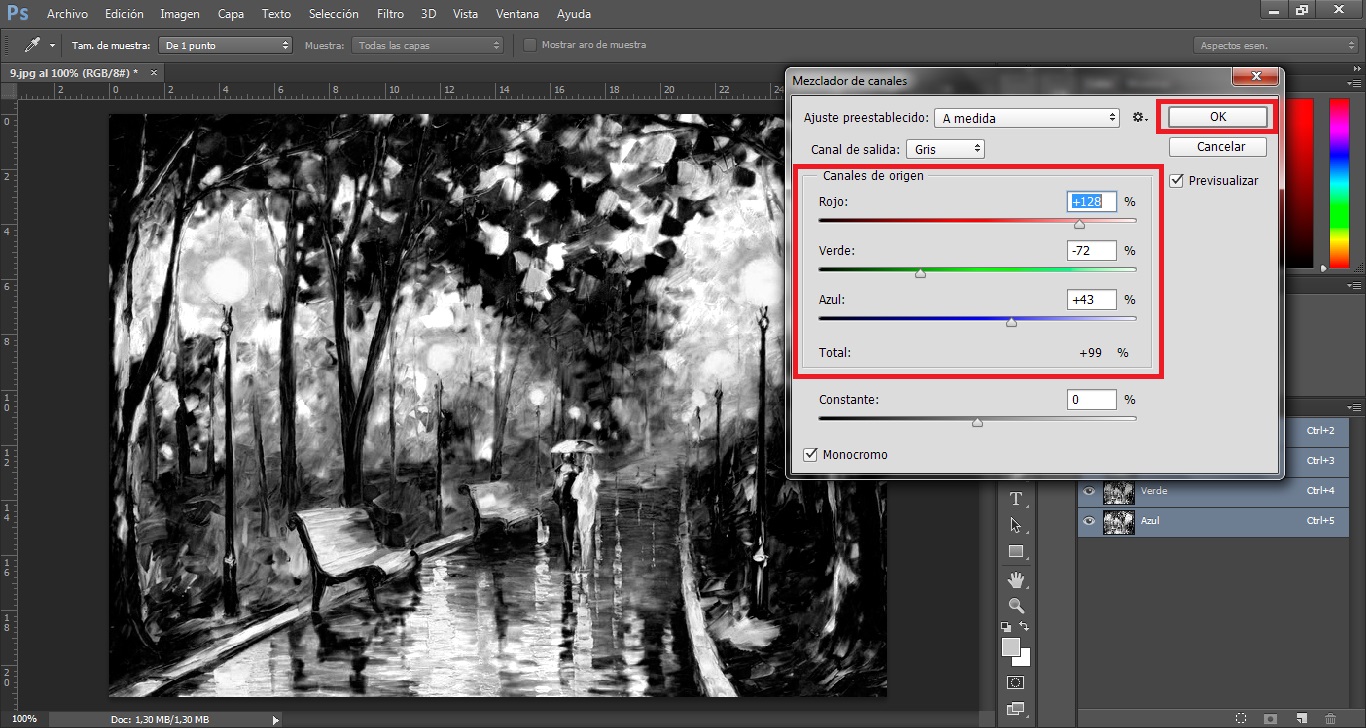
Task: Close the 9.jpg document tab
Action: (155, 73)
